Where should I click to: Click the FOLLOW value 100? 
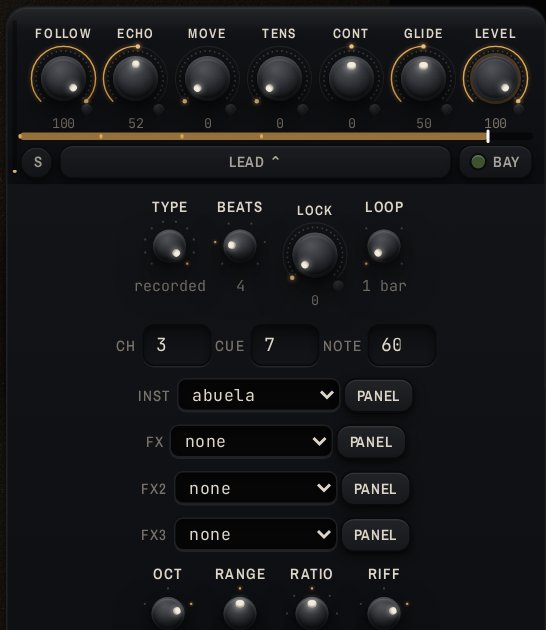63,123
